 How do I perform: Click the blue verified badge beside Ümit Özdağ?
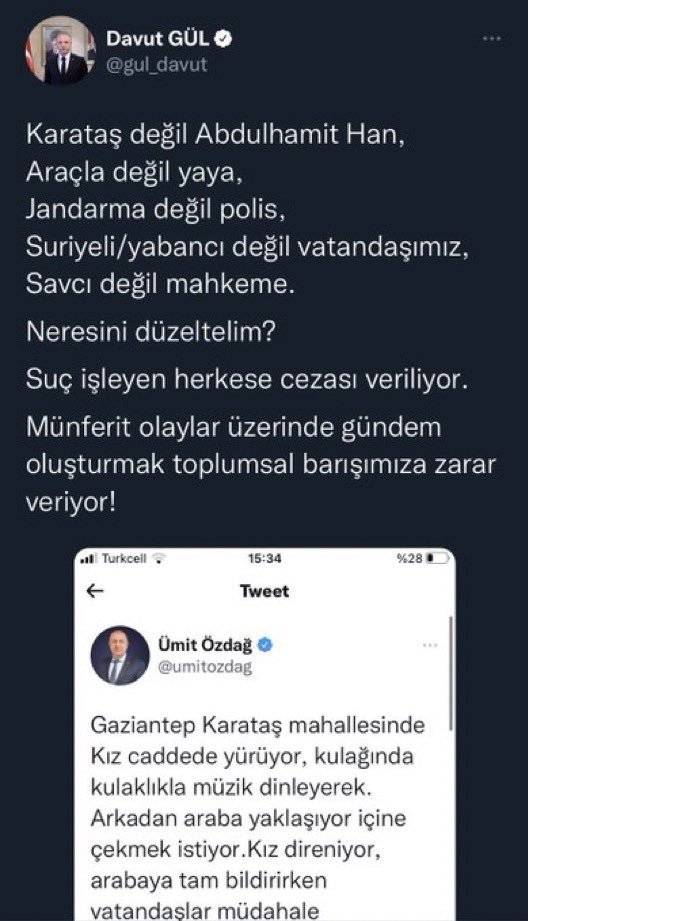pyautogui.click(x=266, y=645)
